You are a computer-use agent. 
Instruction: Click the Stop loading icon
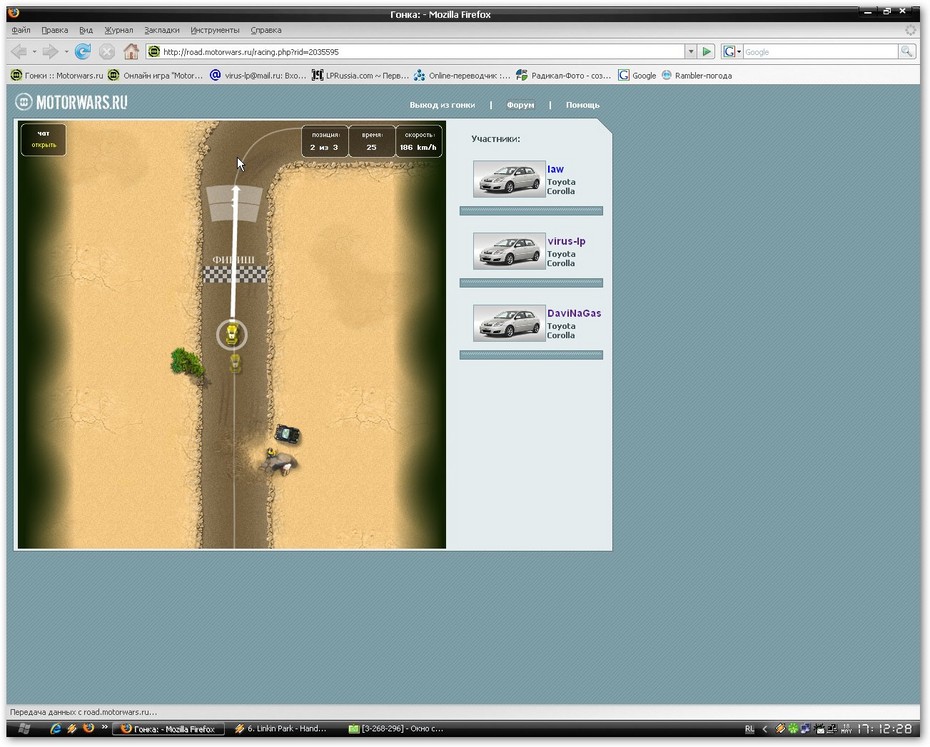[x=107, y=52]
